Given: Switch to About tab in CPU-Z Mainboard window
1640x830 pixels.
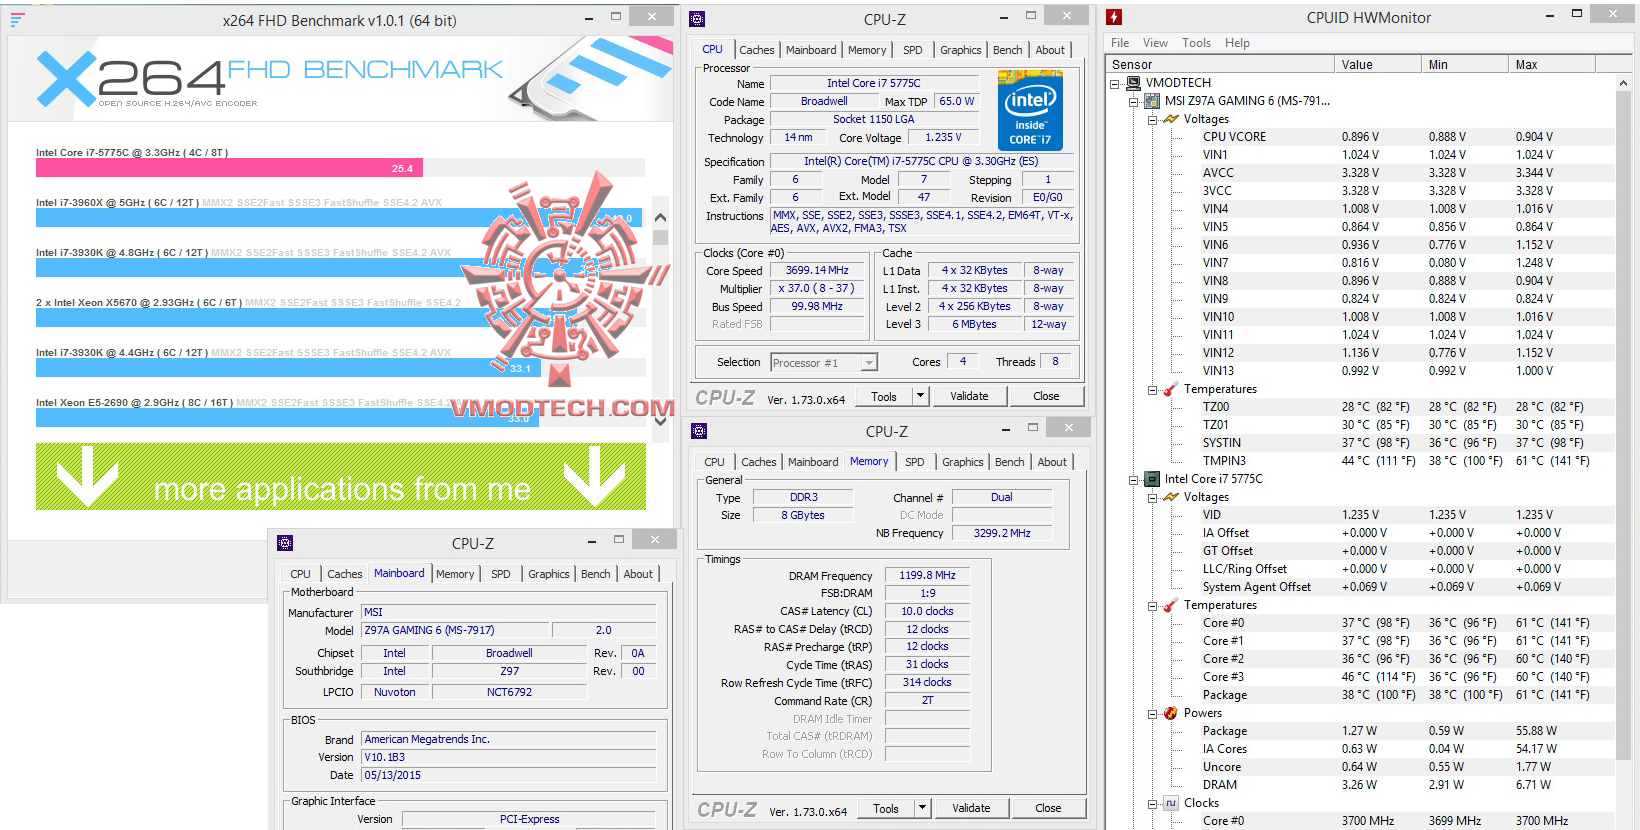Looking at the screenshot, I should [638, 574].
